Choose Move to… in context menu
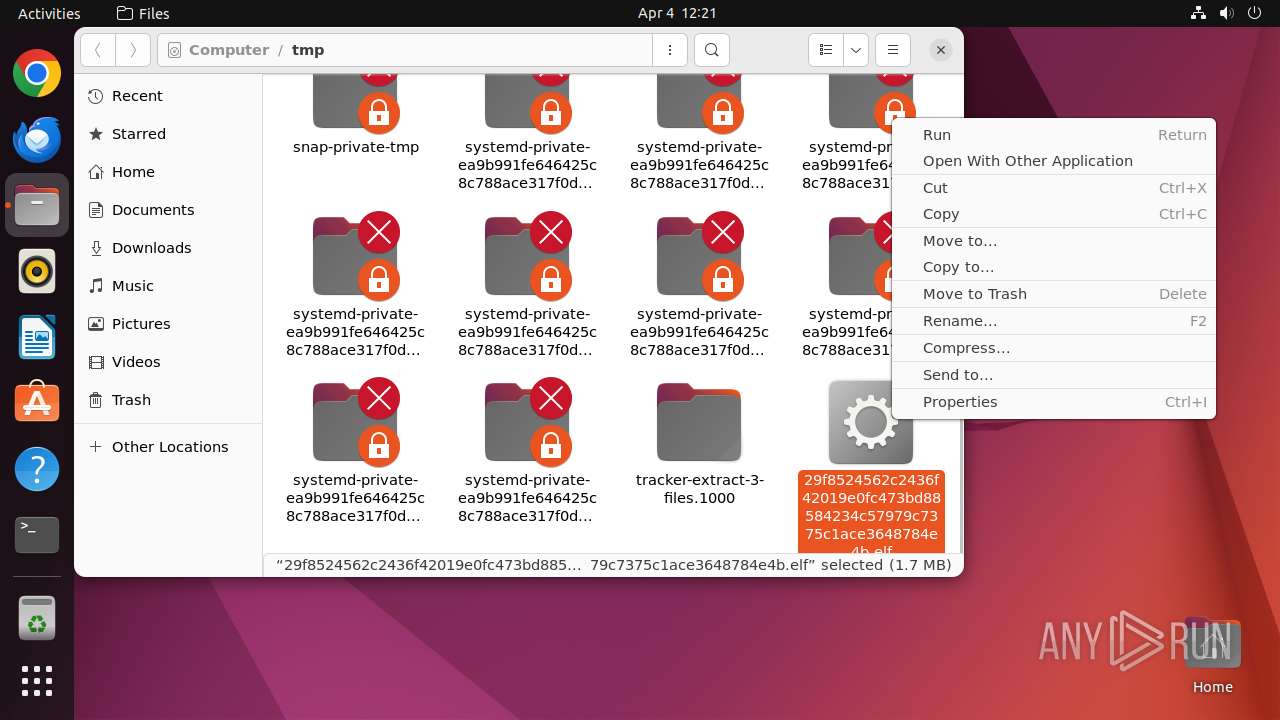Screen dimensions: 1280x720 point(1054,241)
